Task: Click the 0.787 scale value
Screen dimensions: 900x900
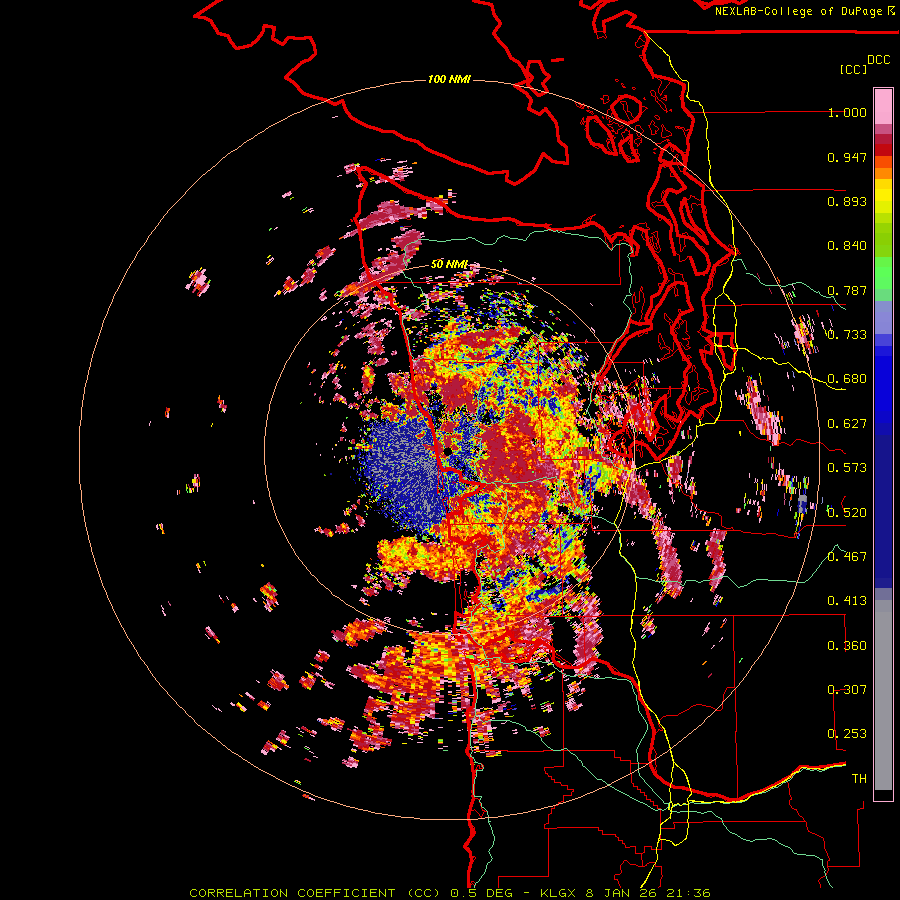Action: [x=847, y=290]
